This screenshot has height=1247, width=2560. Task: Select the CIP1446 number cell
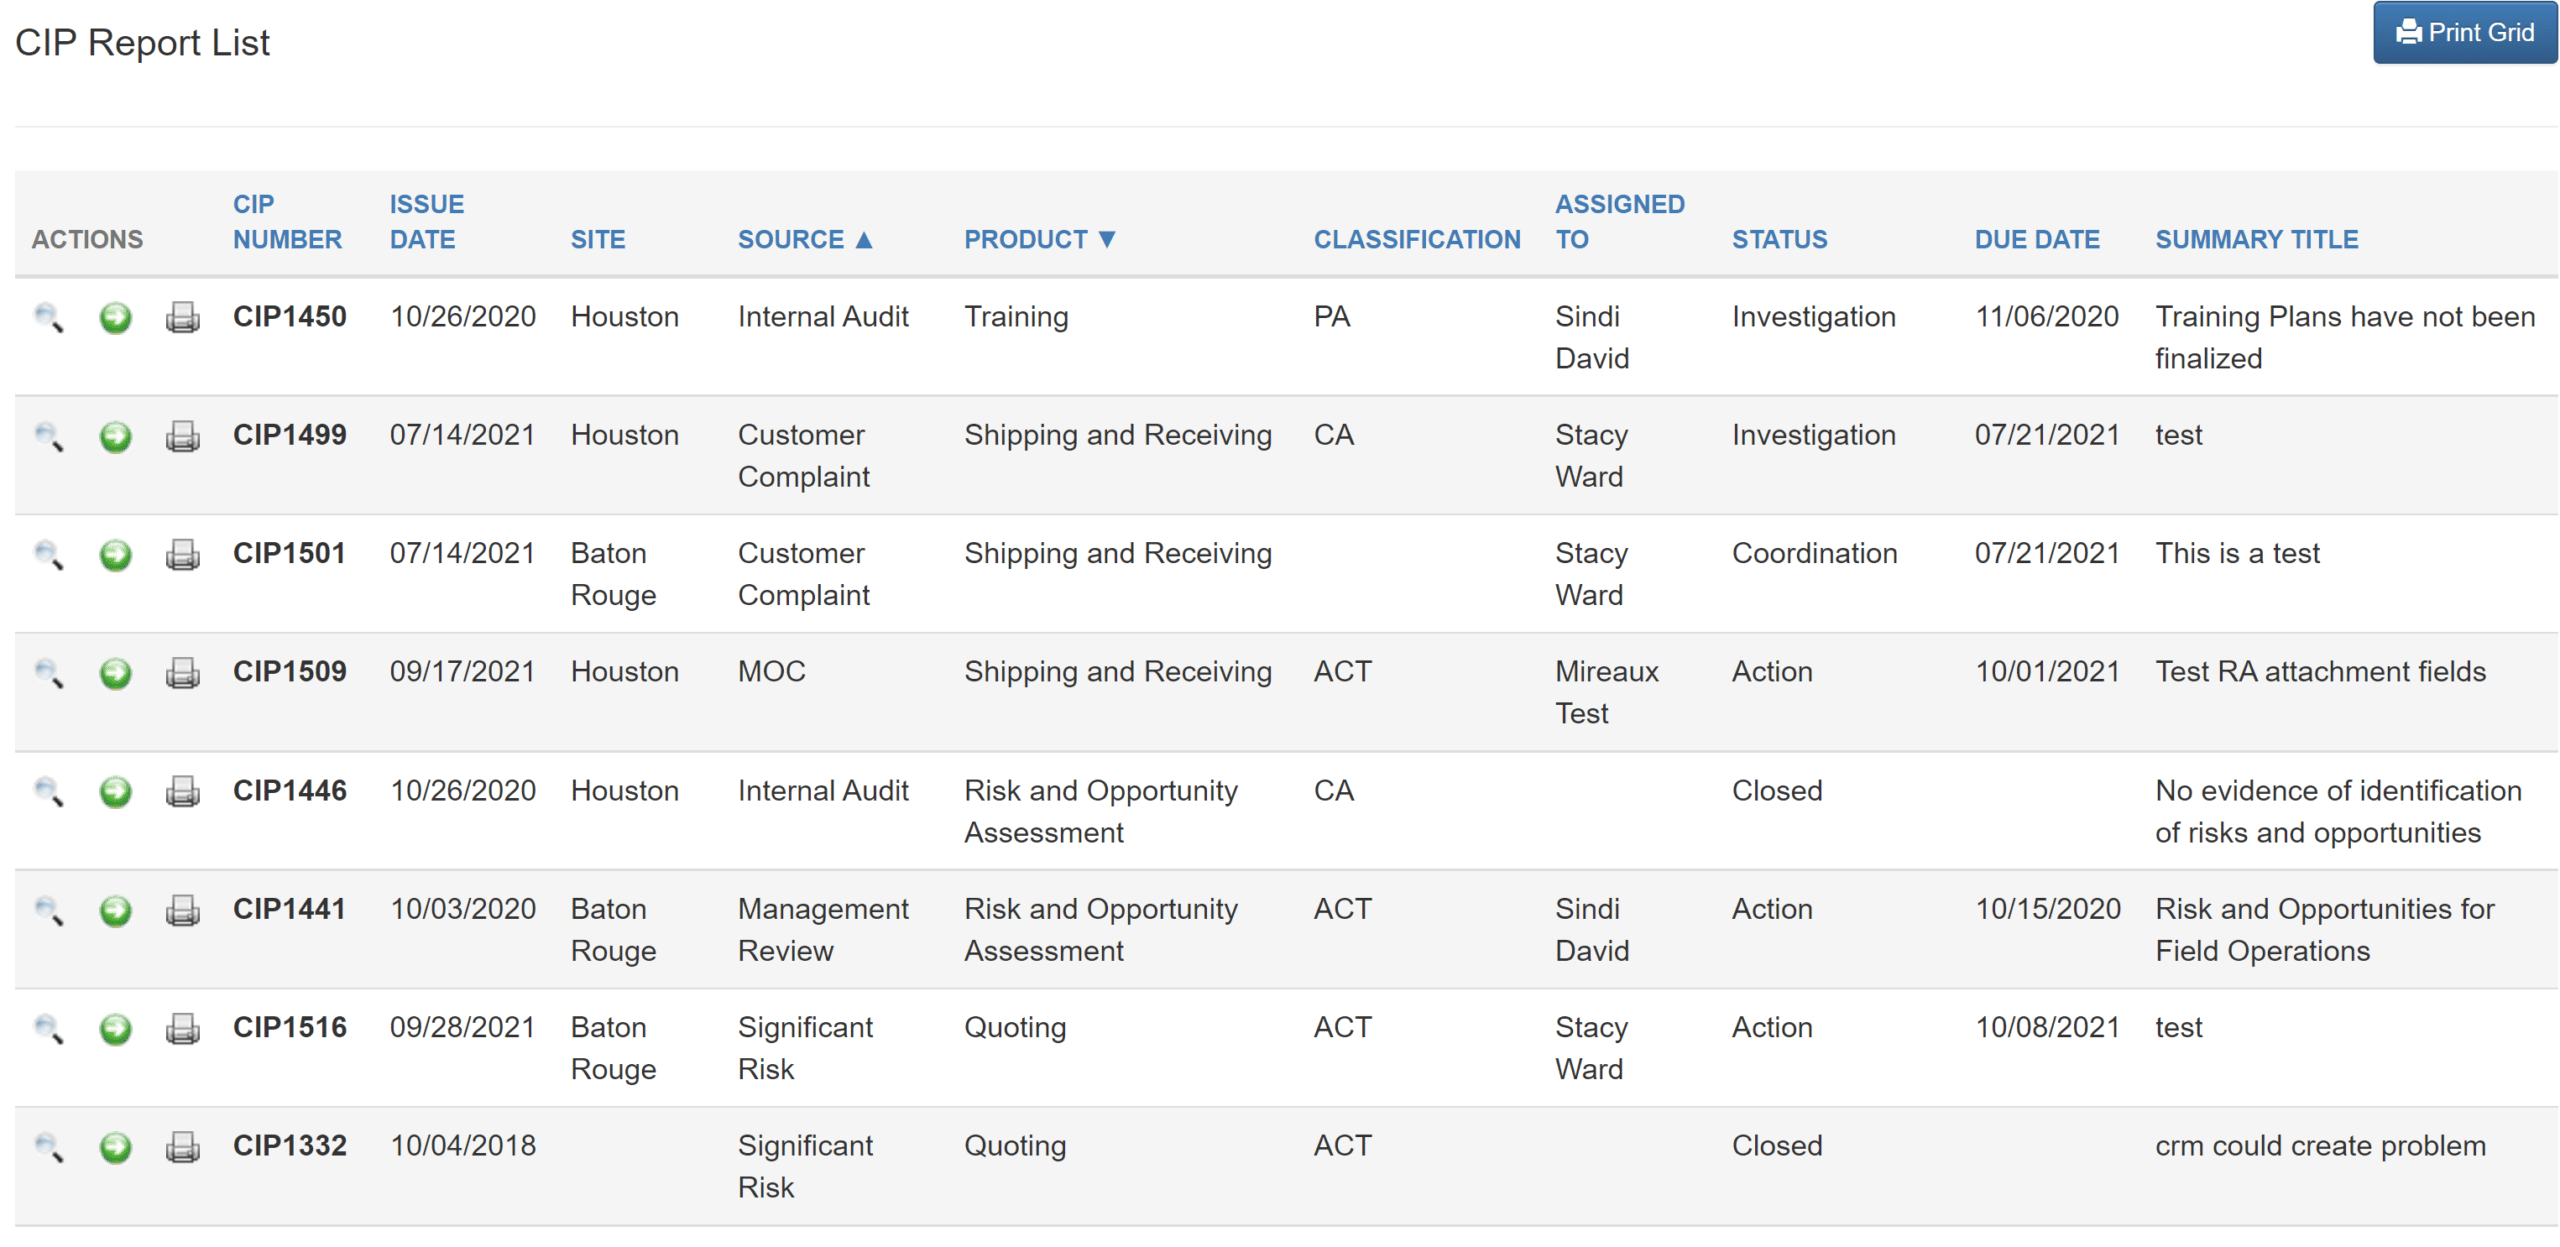click(289, 790)
